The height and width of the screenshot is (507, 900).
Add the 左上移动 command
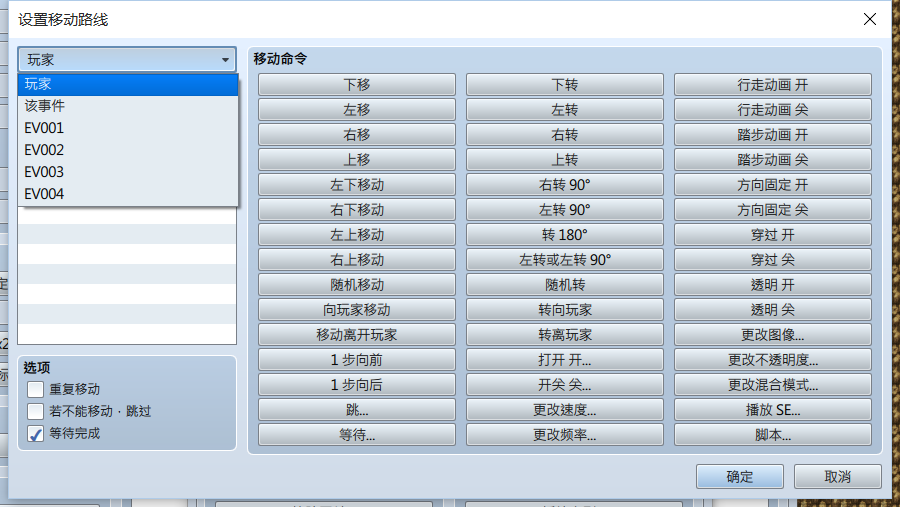(356, 234)
